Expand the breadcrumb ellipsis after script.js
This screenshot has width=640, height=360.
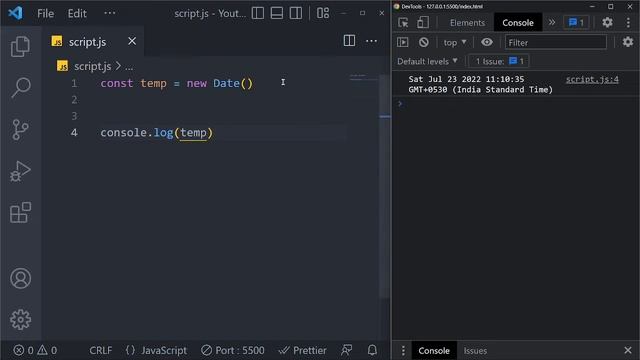pyautogui.click(x=129, y=67)
